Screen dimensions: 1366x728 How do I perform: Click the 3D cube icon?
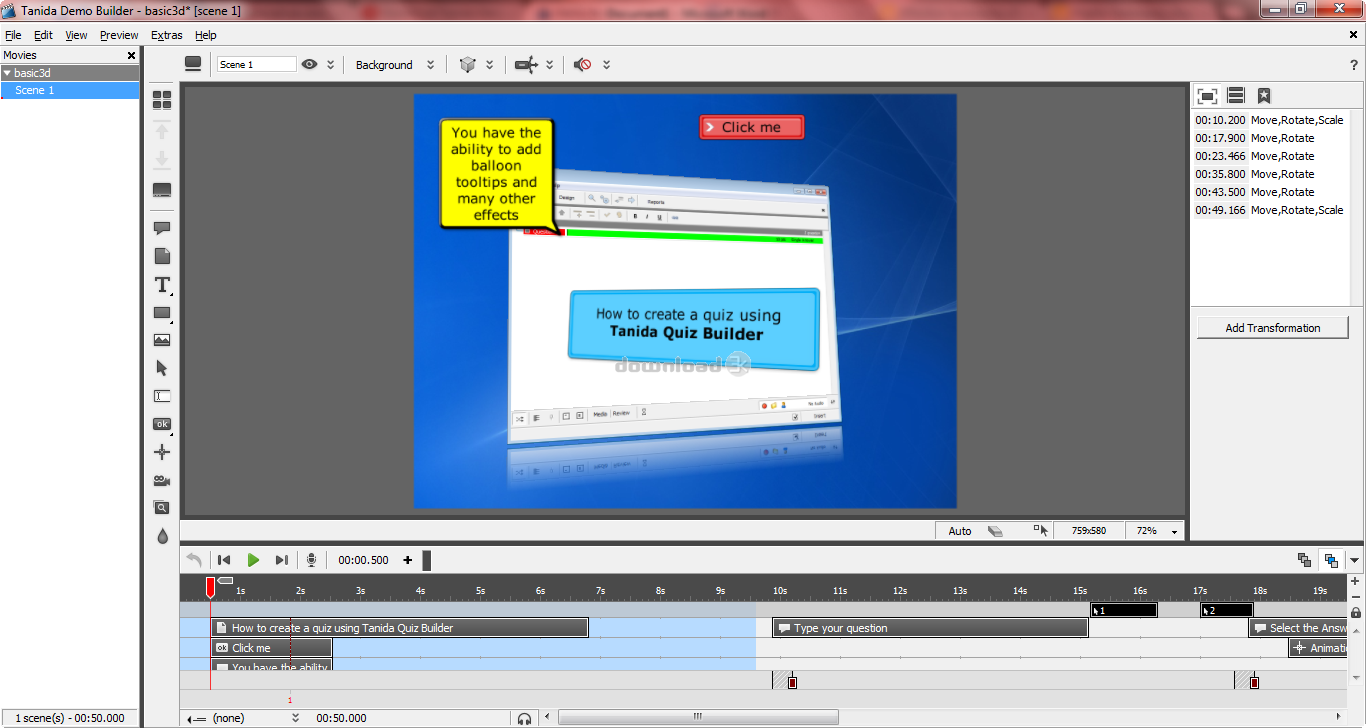point(467,64)
